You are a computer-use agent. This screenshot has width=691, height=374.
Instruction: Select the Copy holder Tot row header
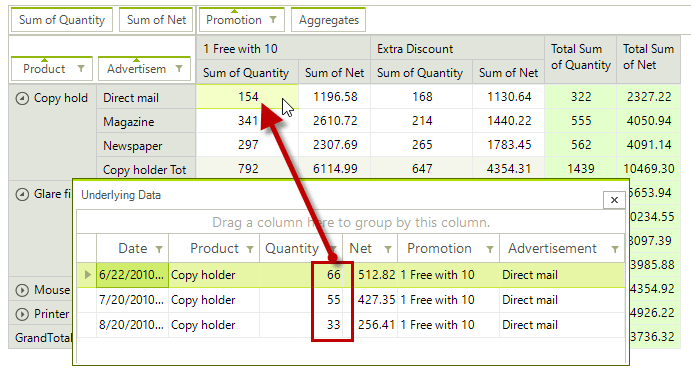click(146, 169)
